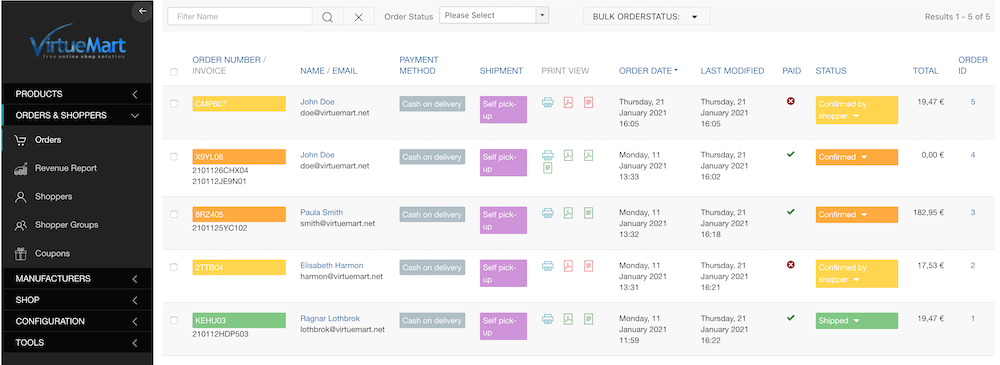Click the search magnifier icon
This screenshot has width=1000, height=365.
(327, 17)
